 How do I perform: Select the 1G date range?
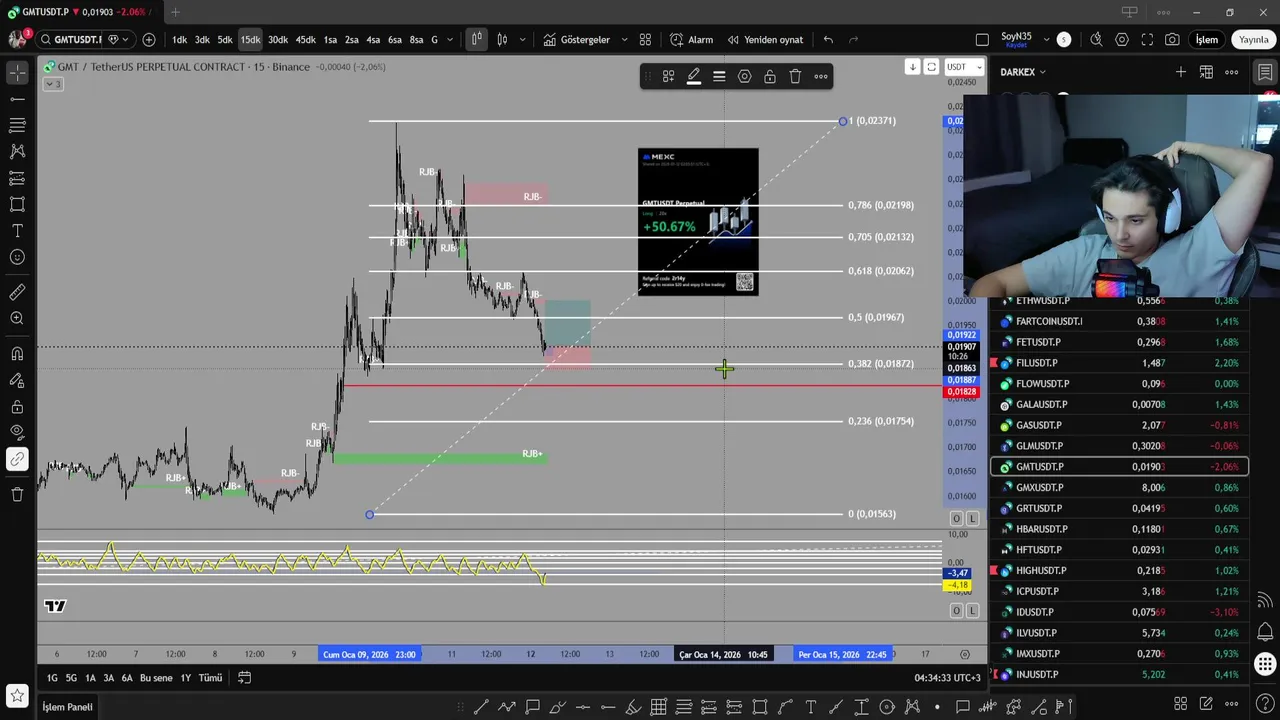(x=52, y=678)
